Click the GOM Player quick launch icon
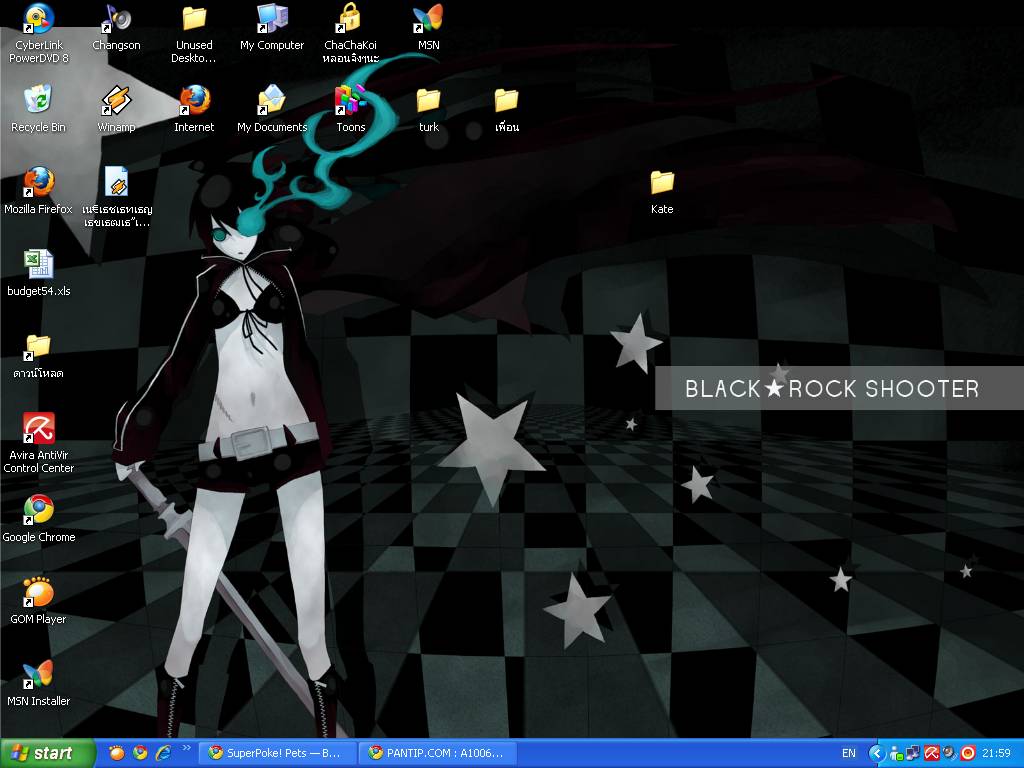This screenshot has height=768, width=1024. [x=116, y=753]
